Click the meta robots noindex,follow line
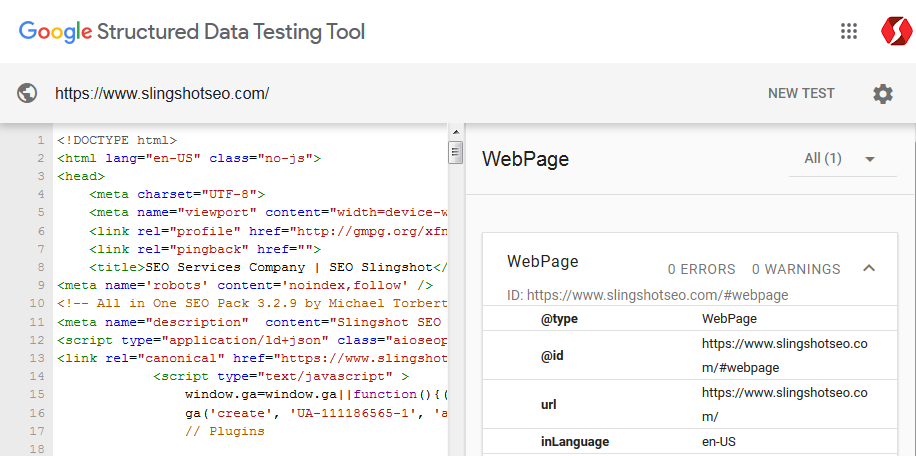This screenshot has width=916, height=456. [x=245, y=286]
